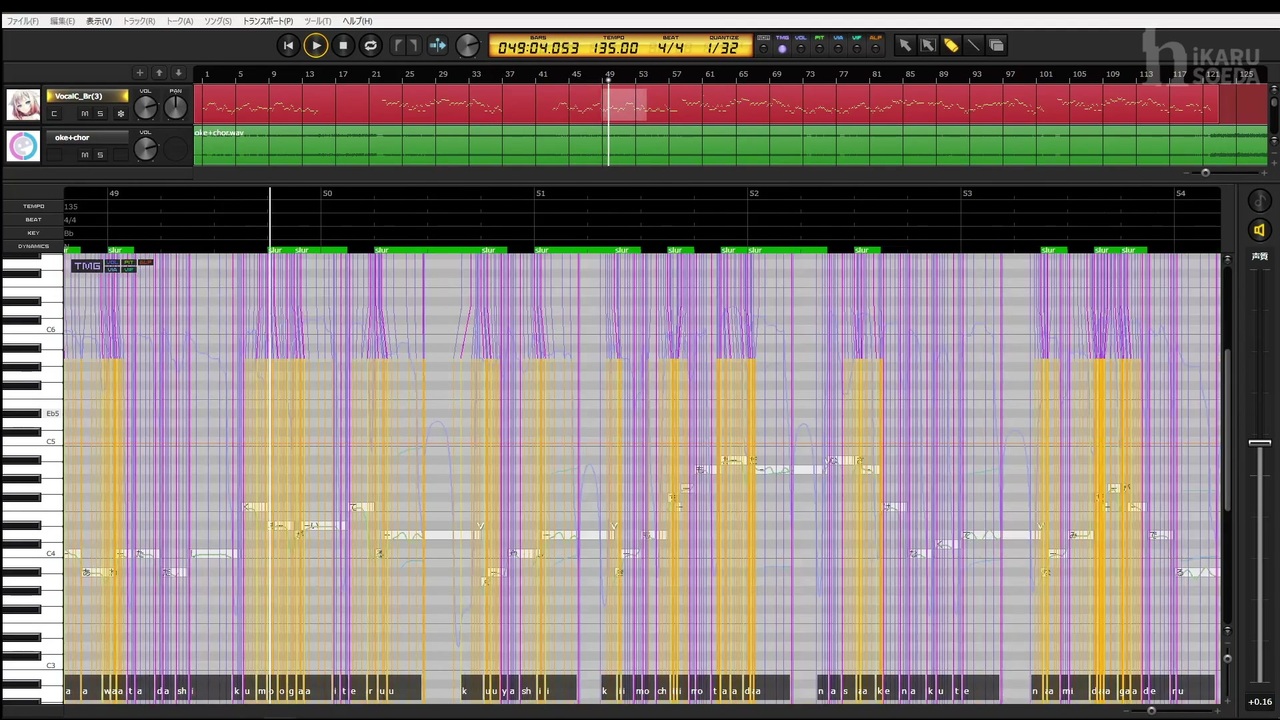Select the eraser tool at toolbar end
This screenshot has width=1280, height=720.
[x=997, y=45]
